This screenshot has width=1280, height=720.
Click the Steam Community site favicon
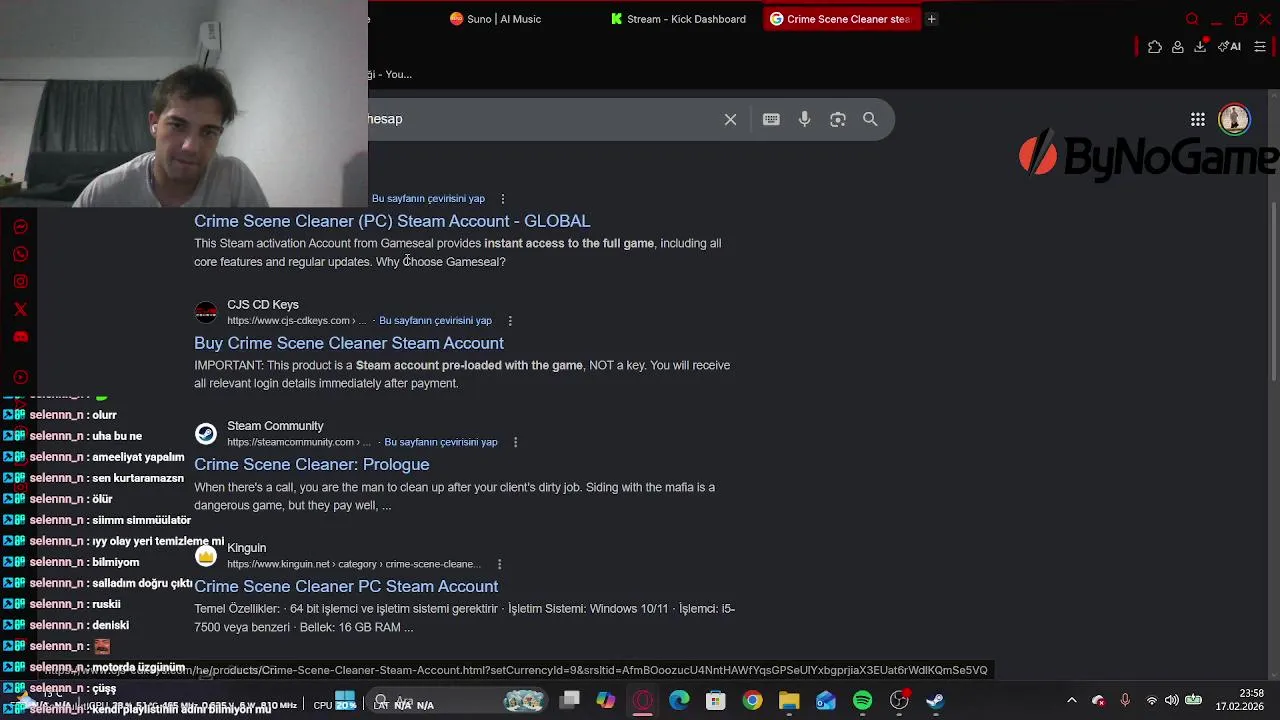click(205, 434)
